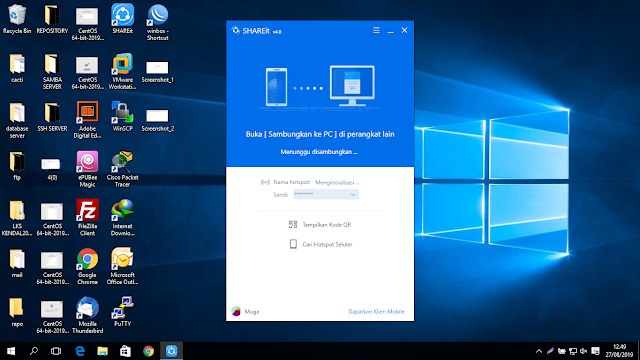Image resolution: width=640 pixels, height=360 pixels.
Task: Open File Explorer from taskbar
Action: click(x=102, y=351)
